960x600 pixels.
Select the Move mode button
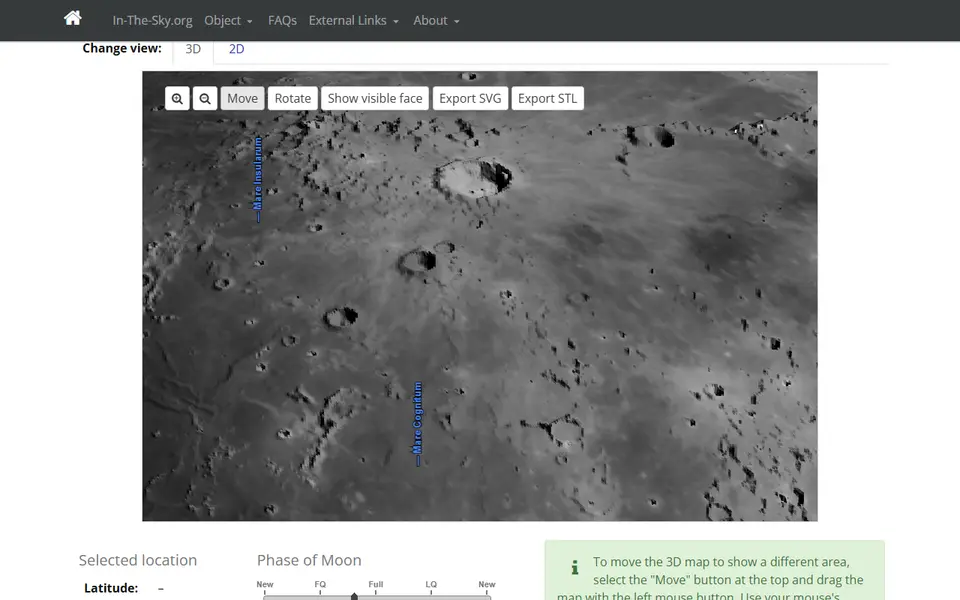coord(242,99)
